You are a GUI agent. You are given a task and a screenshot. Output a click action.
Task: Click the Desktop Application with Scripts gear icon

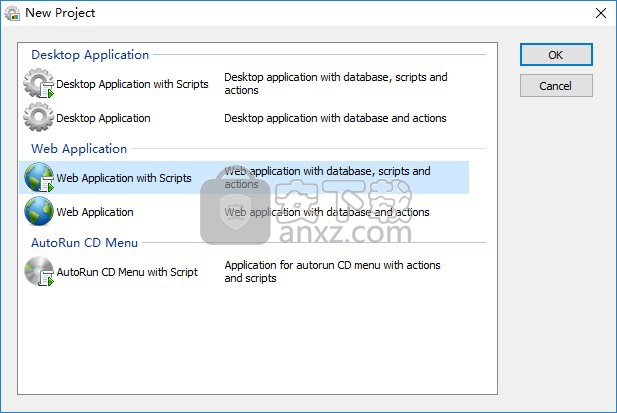tap(39, 83)
